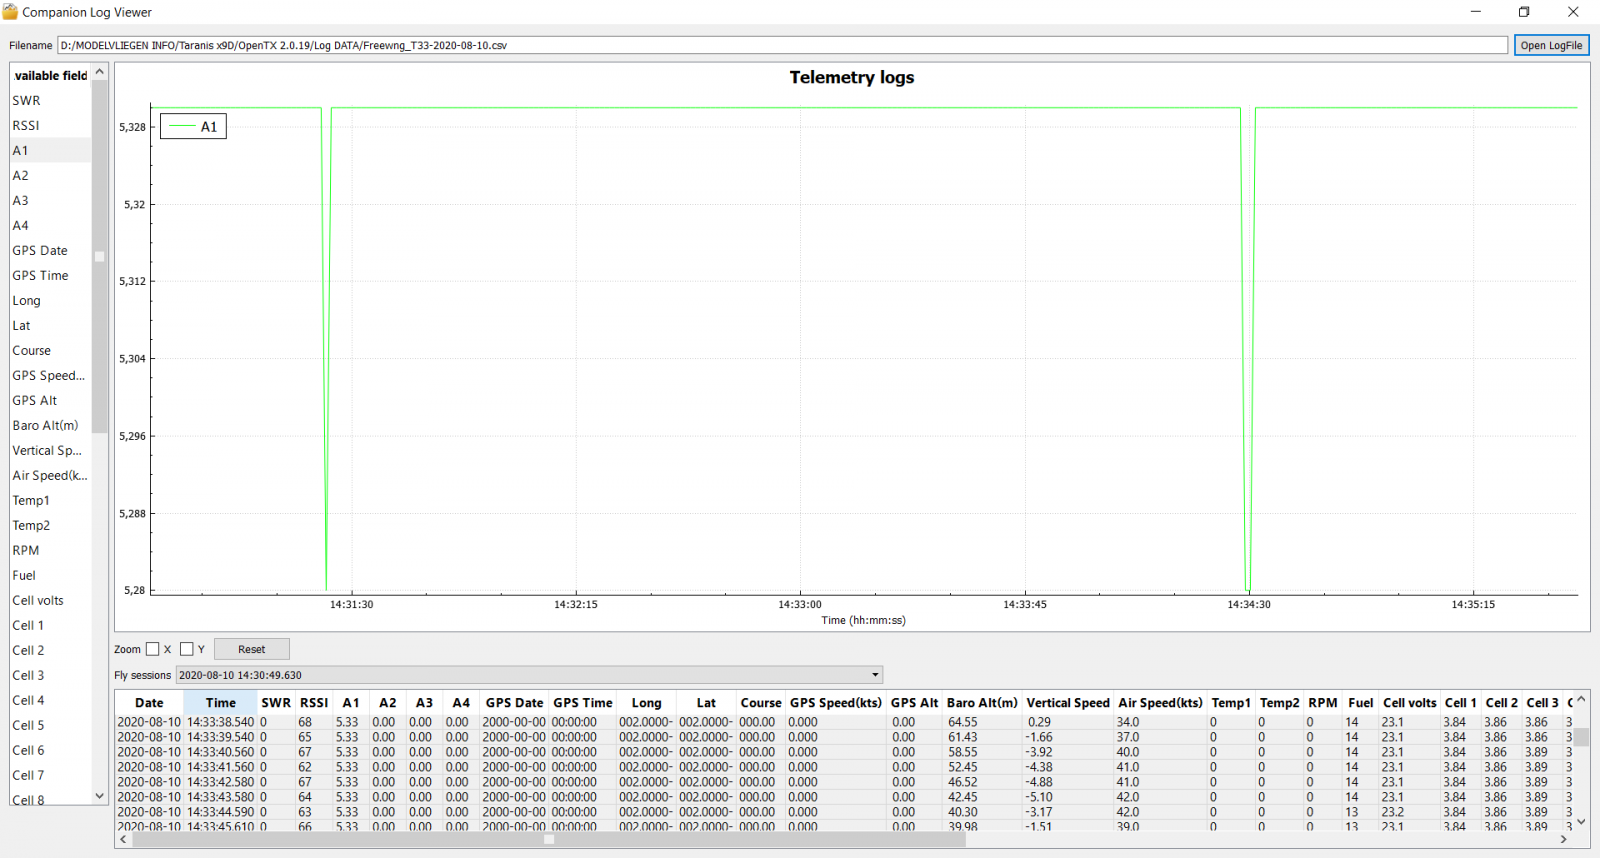Viewport: 1600px width, 858px height.
Task: Select Fuel in the fields list
Action: pos(50,575)
